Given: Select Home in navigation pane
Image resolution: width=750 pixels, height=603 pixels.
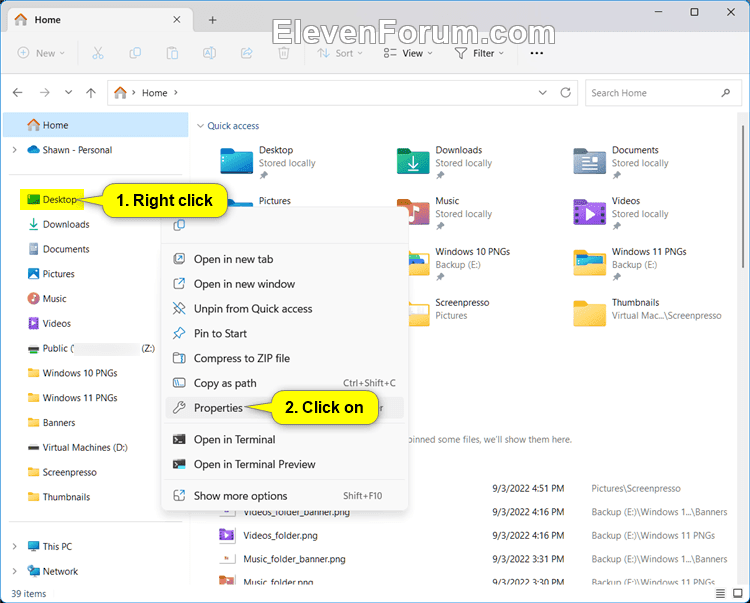Looking at the screenshot, I should coord(96,125).
